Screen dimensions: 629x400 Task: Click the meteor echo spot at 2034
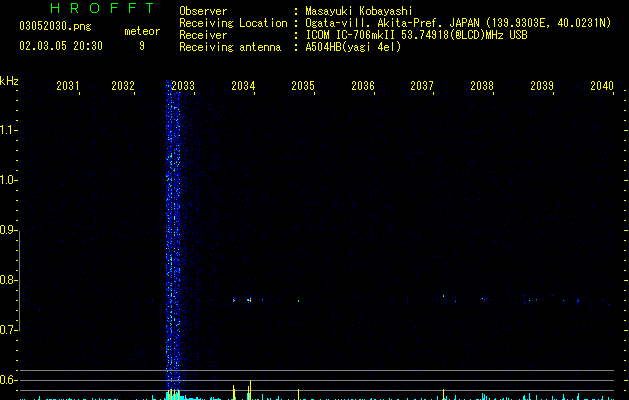pyautogui.click(x=250, y=300)
